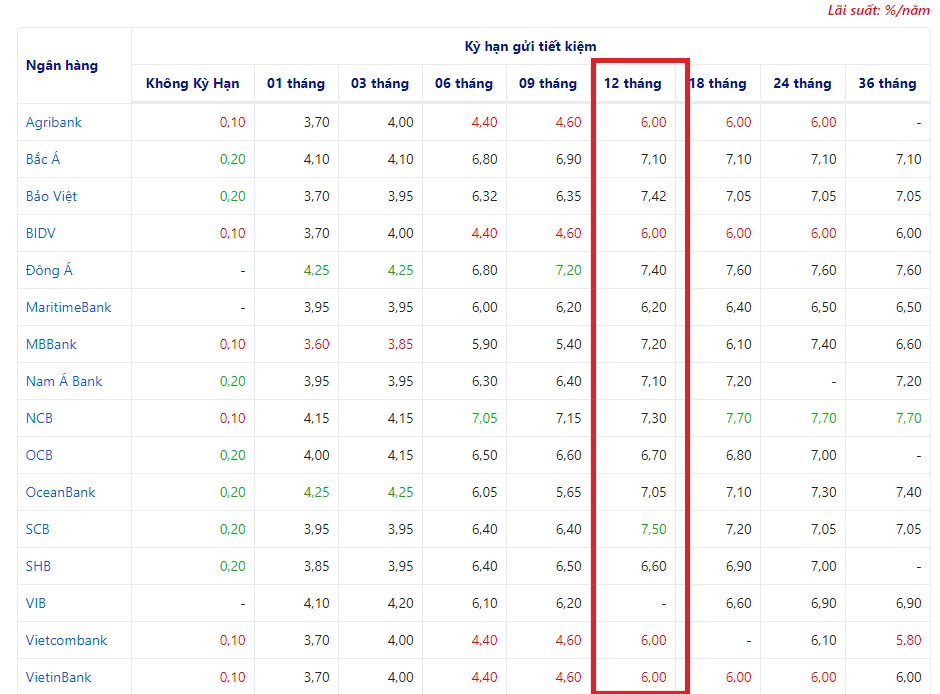Open the VIB bank link
The image size is (940, 694).
point(35,604)
